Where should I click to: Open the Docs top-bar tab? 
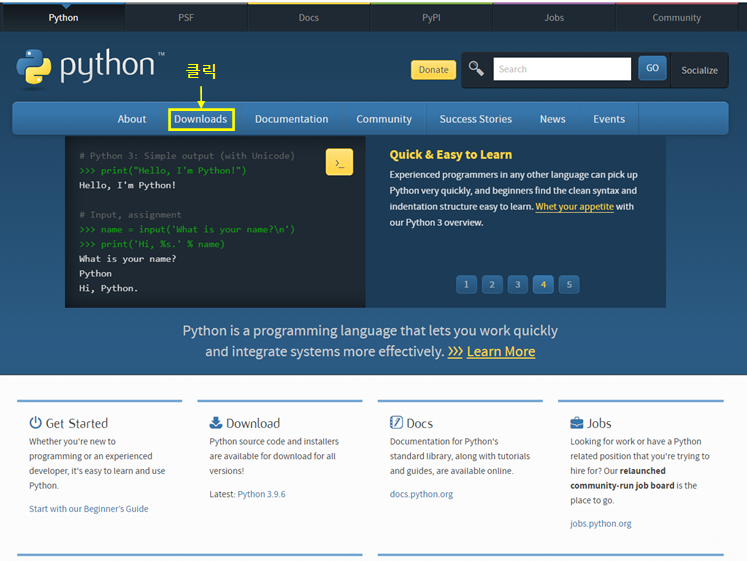pos(309,18)
